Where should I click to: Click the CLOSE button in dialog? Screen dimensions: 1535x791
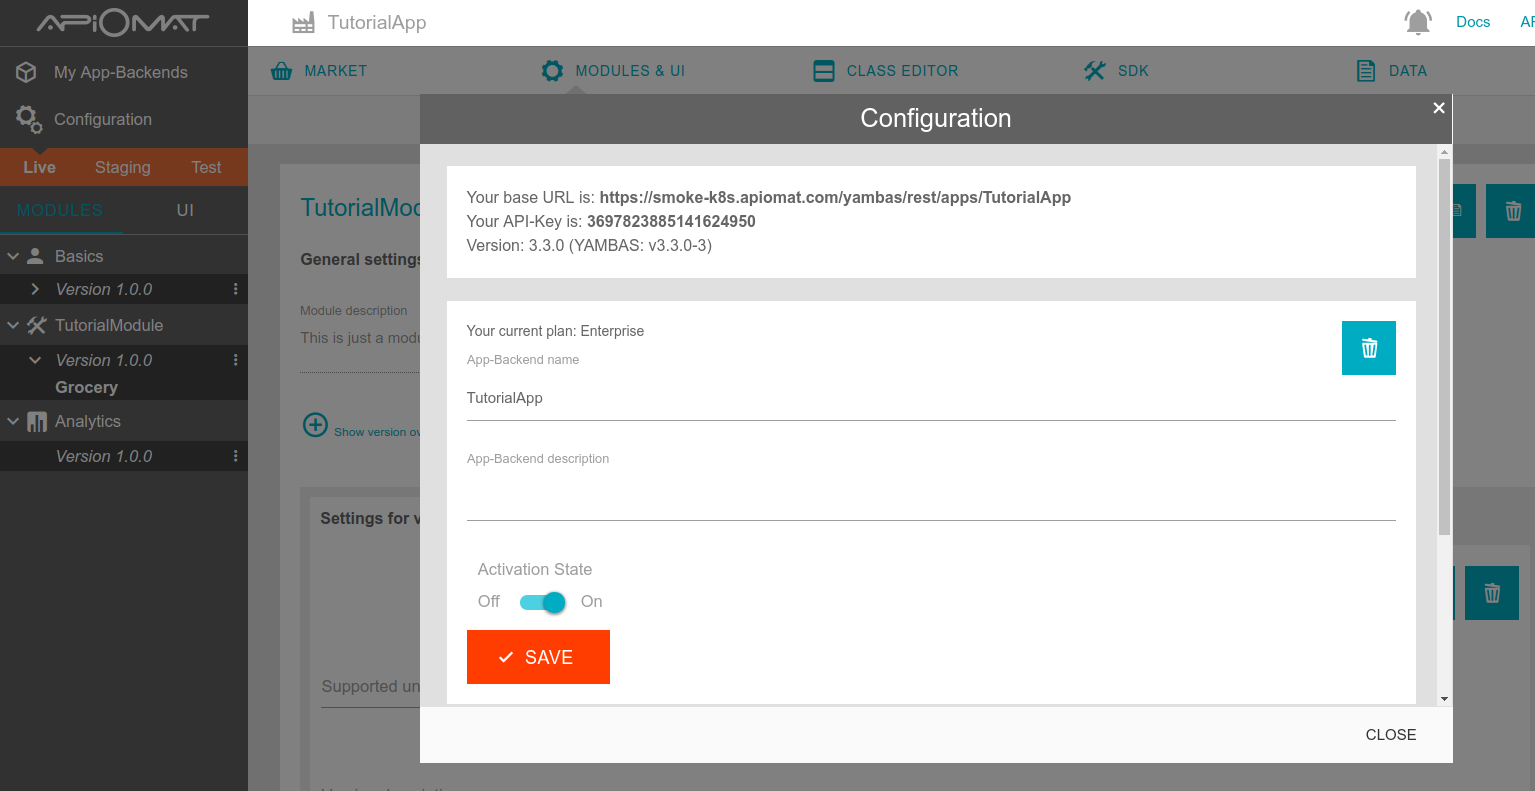click(1391, 735)
